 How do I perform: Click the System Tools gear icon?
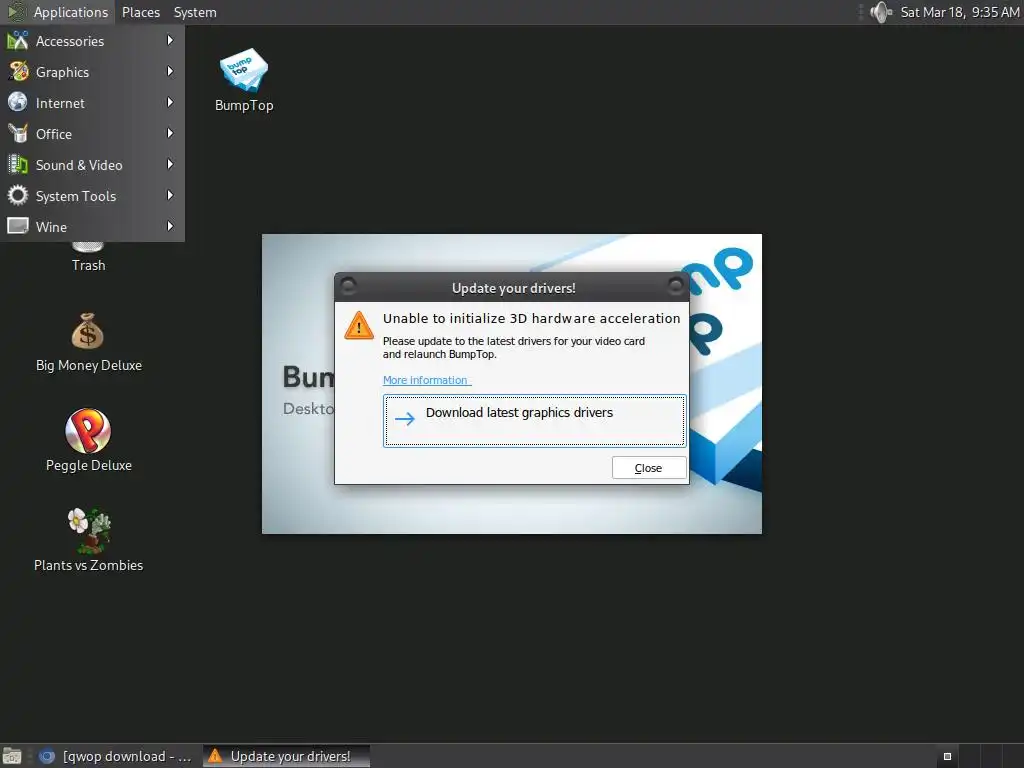[18, 195]
